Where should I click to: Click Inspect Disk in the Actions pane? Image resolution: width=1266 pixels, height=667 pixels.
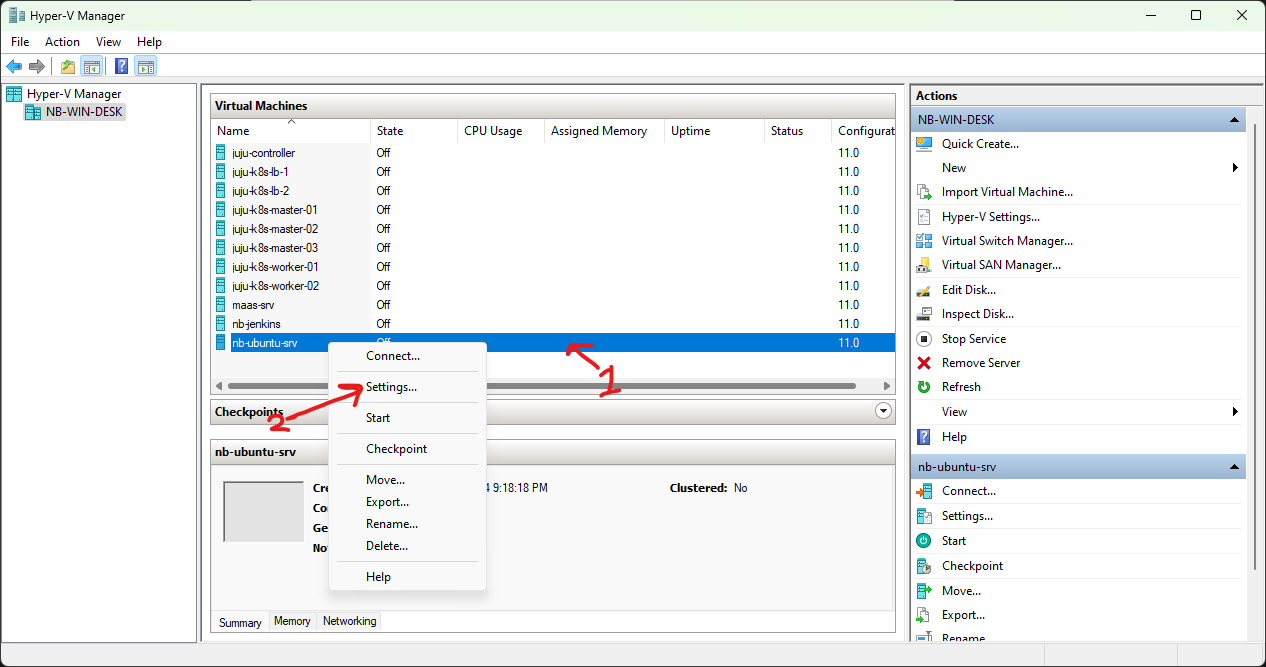click(x=975, y=314)
